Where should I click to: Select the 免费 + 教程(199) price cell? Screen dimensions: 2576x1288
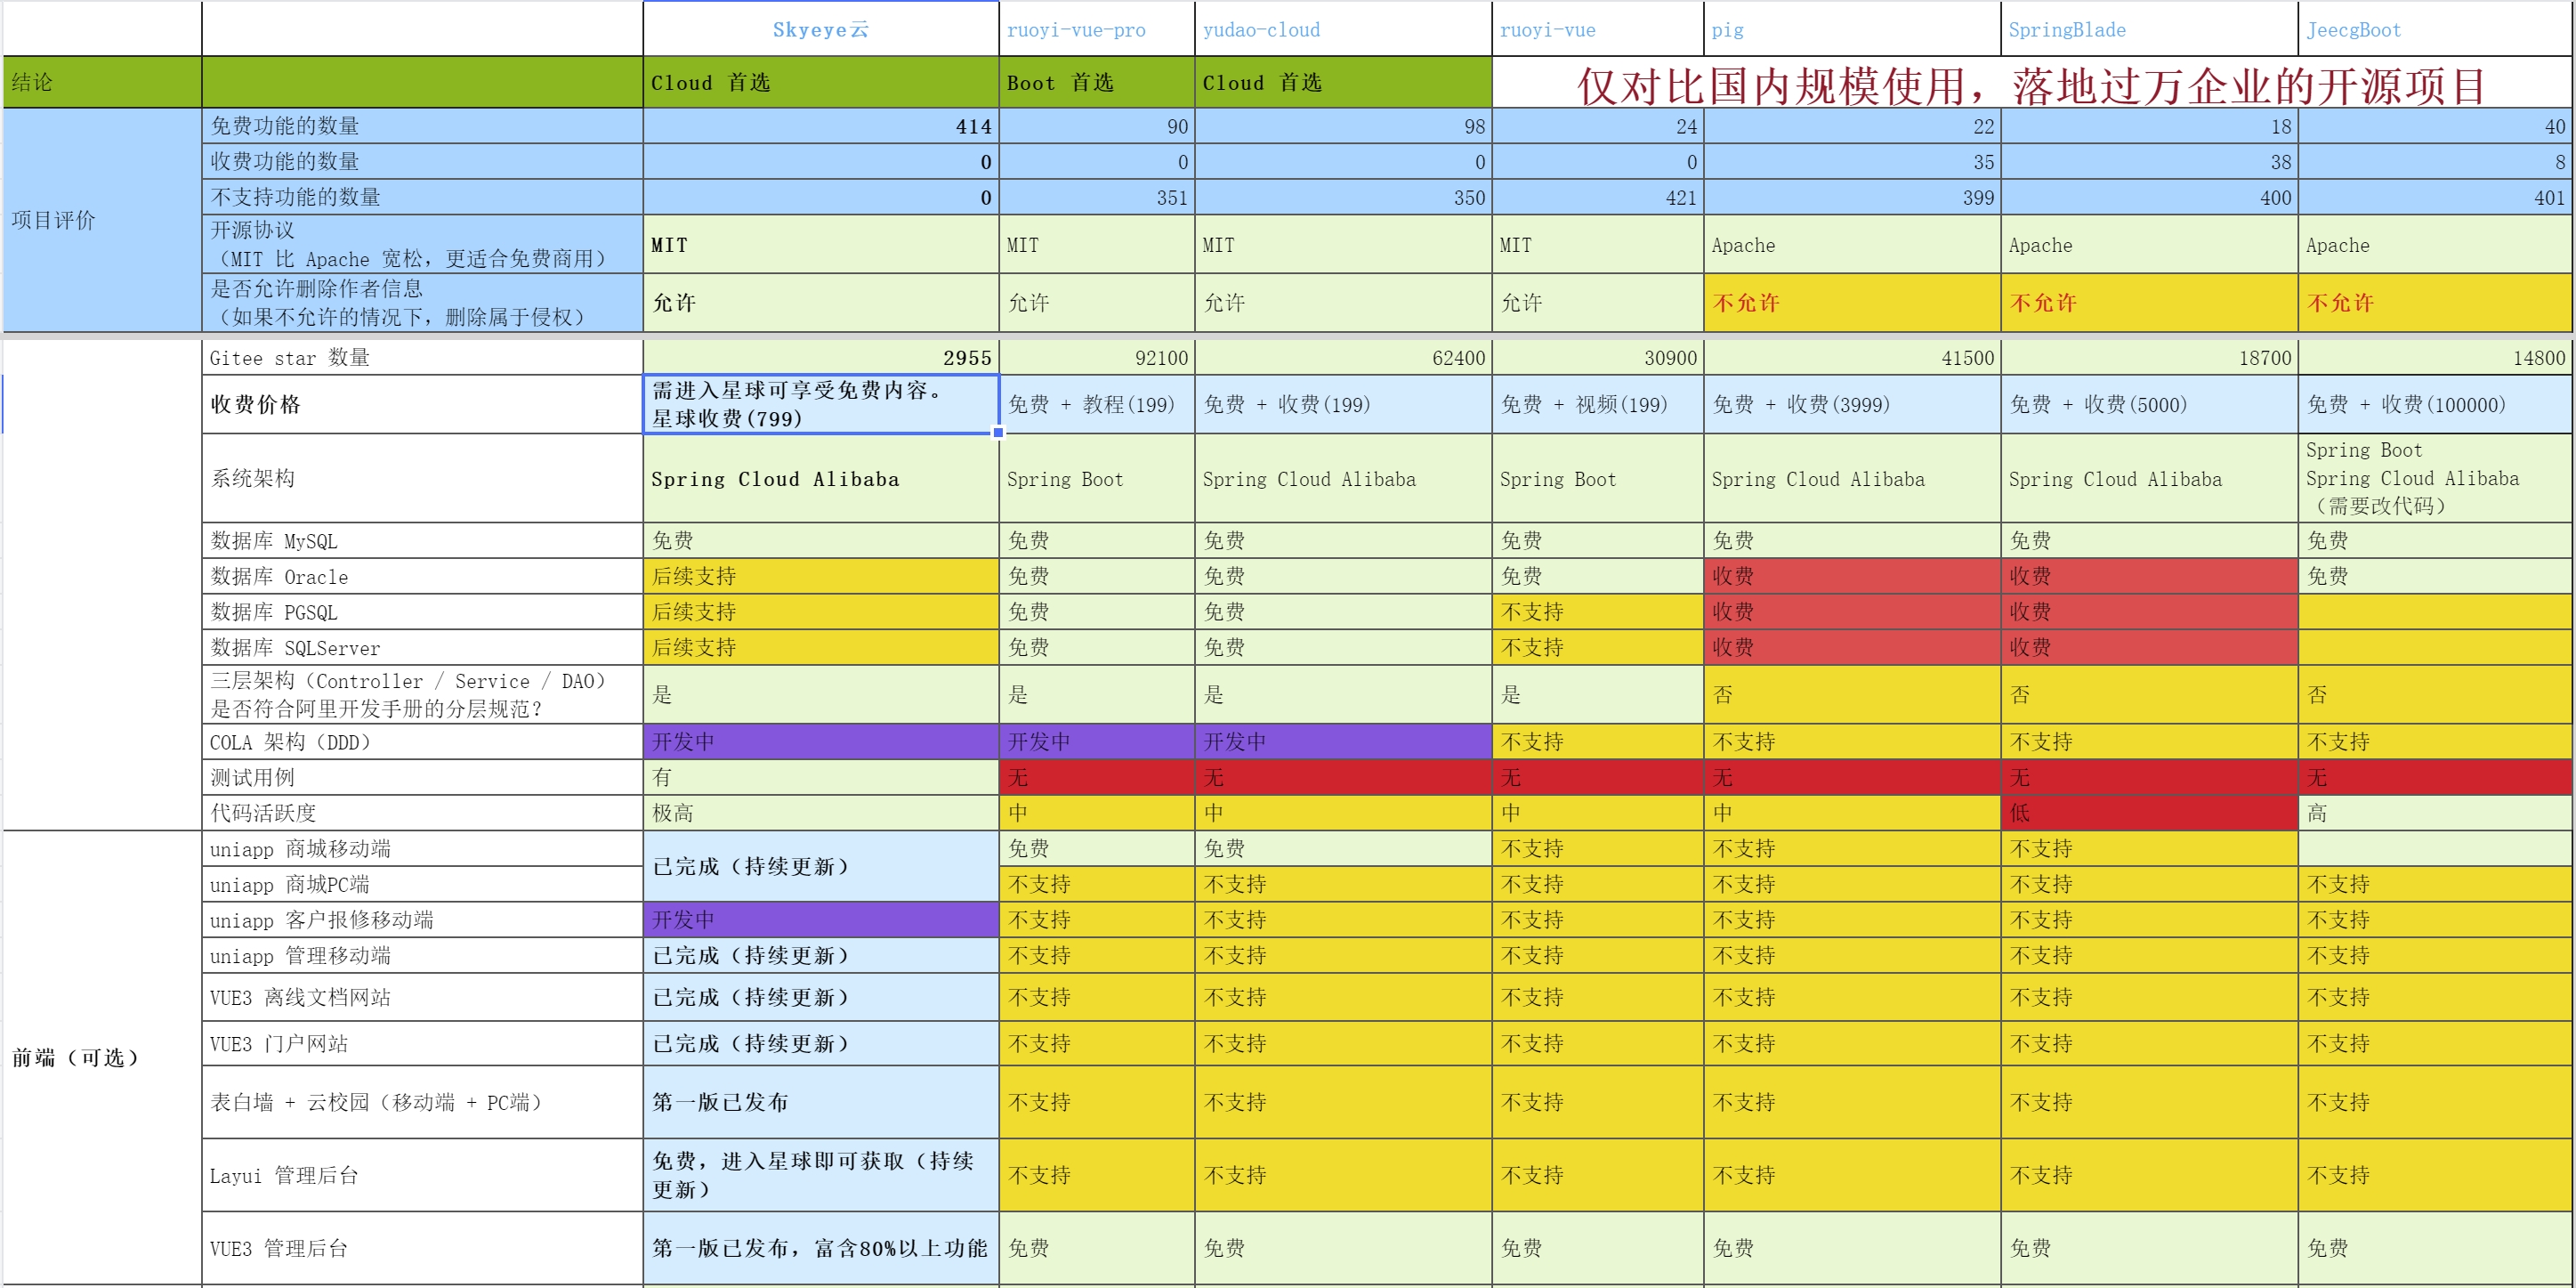point(1097,404)
